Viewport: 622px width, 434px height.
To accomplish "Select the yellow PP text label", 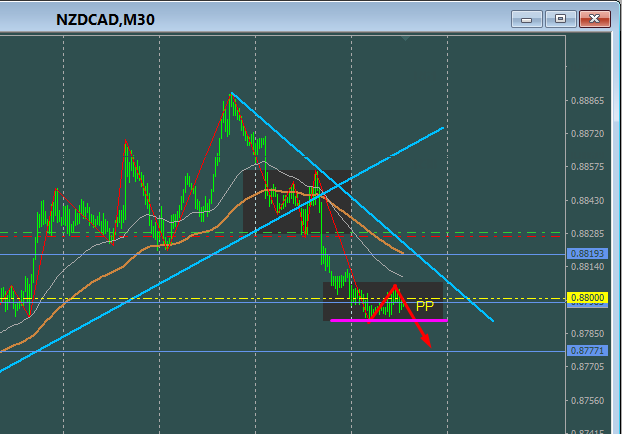I will click(424, 306).
